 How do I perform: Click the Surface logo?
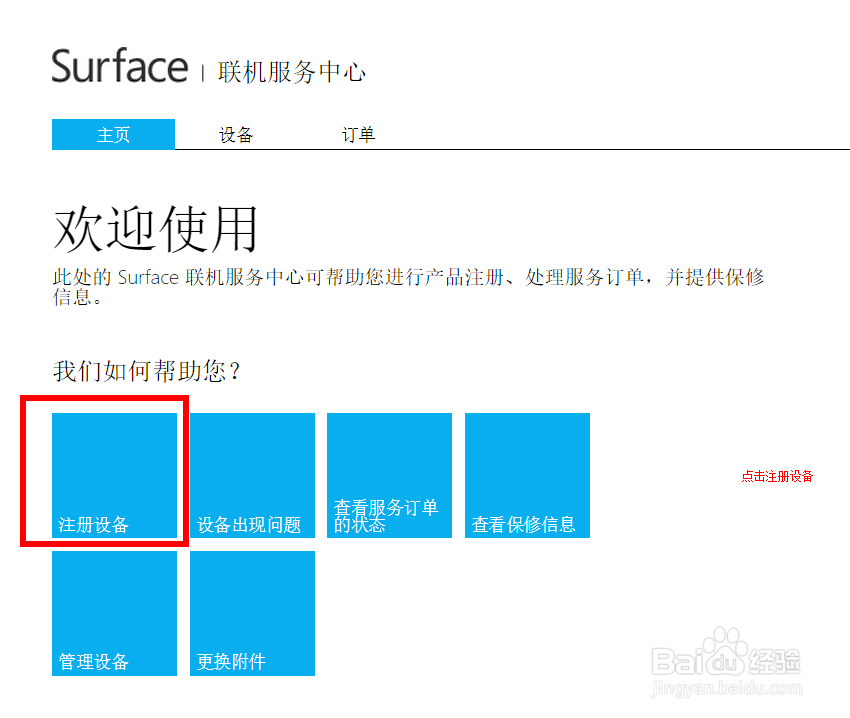pyautogui.click(x=119, y=66)
